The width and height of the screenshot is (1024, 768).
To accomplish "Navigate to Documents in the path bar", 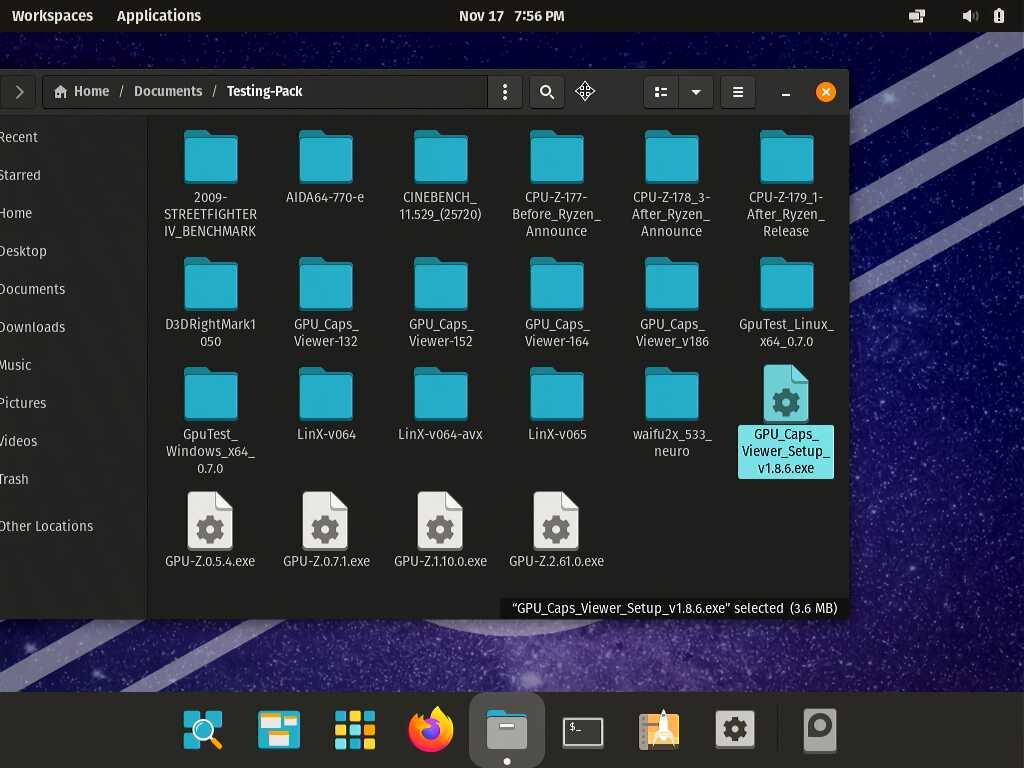I will (168, 91).
